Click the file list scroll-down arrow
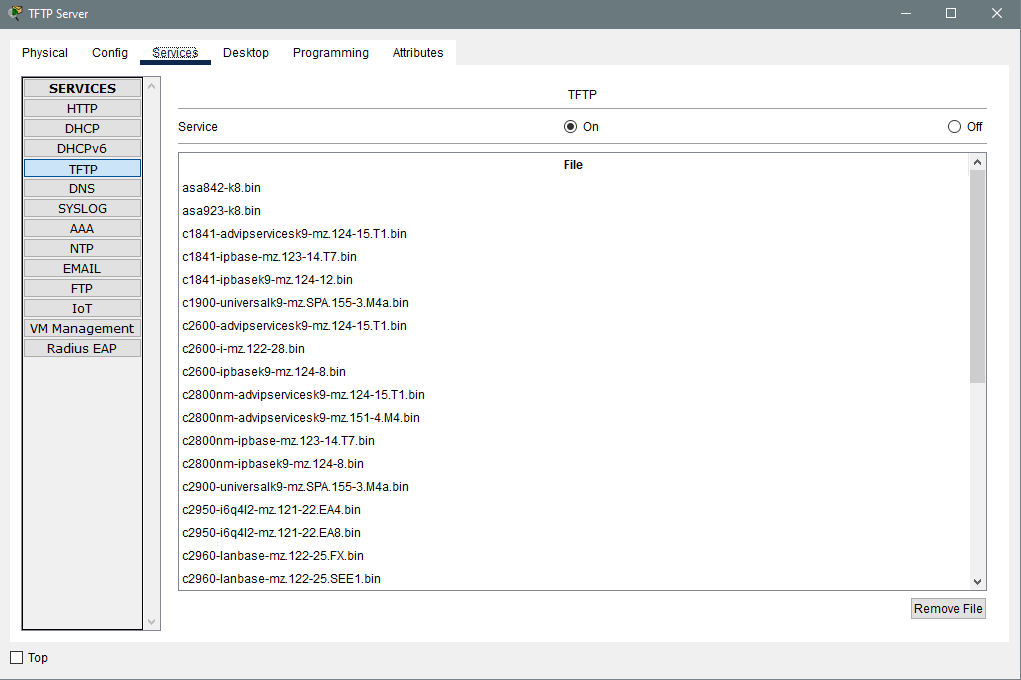This screenshot has width=1021, height=680. 977,582
